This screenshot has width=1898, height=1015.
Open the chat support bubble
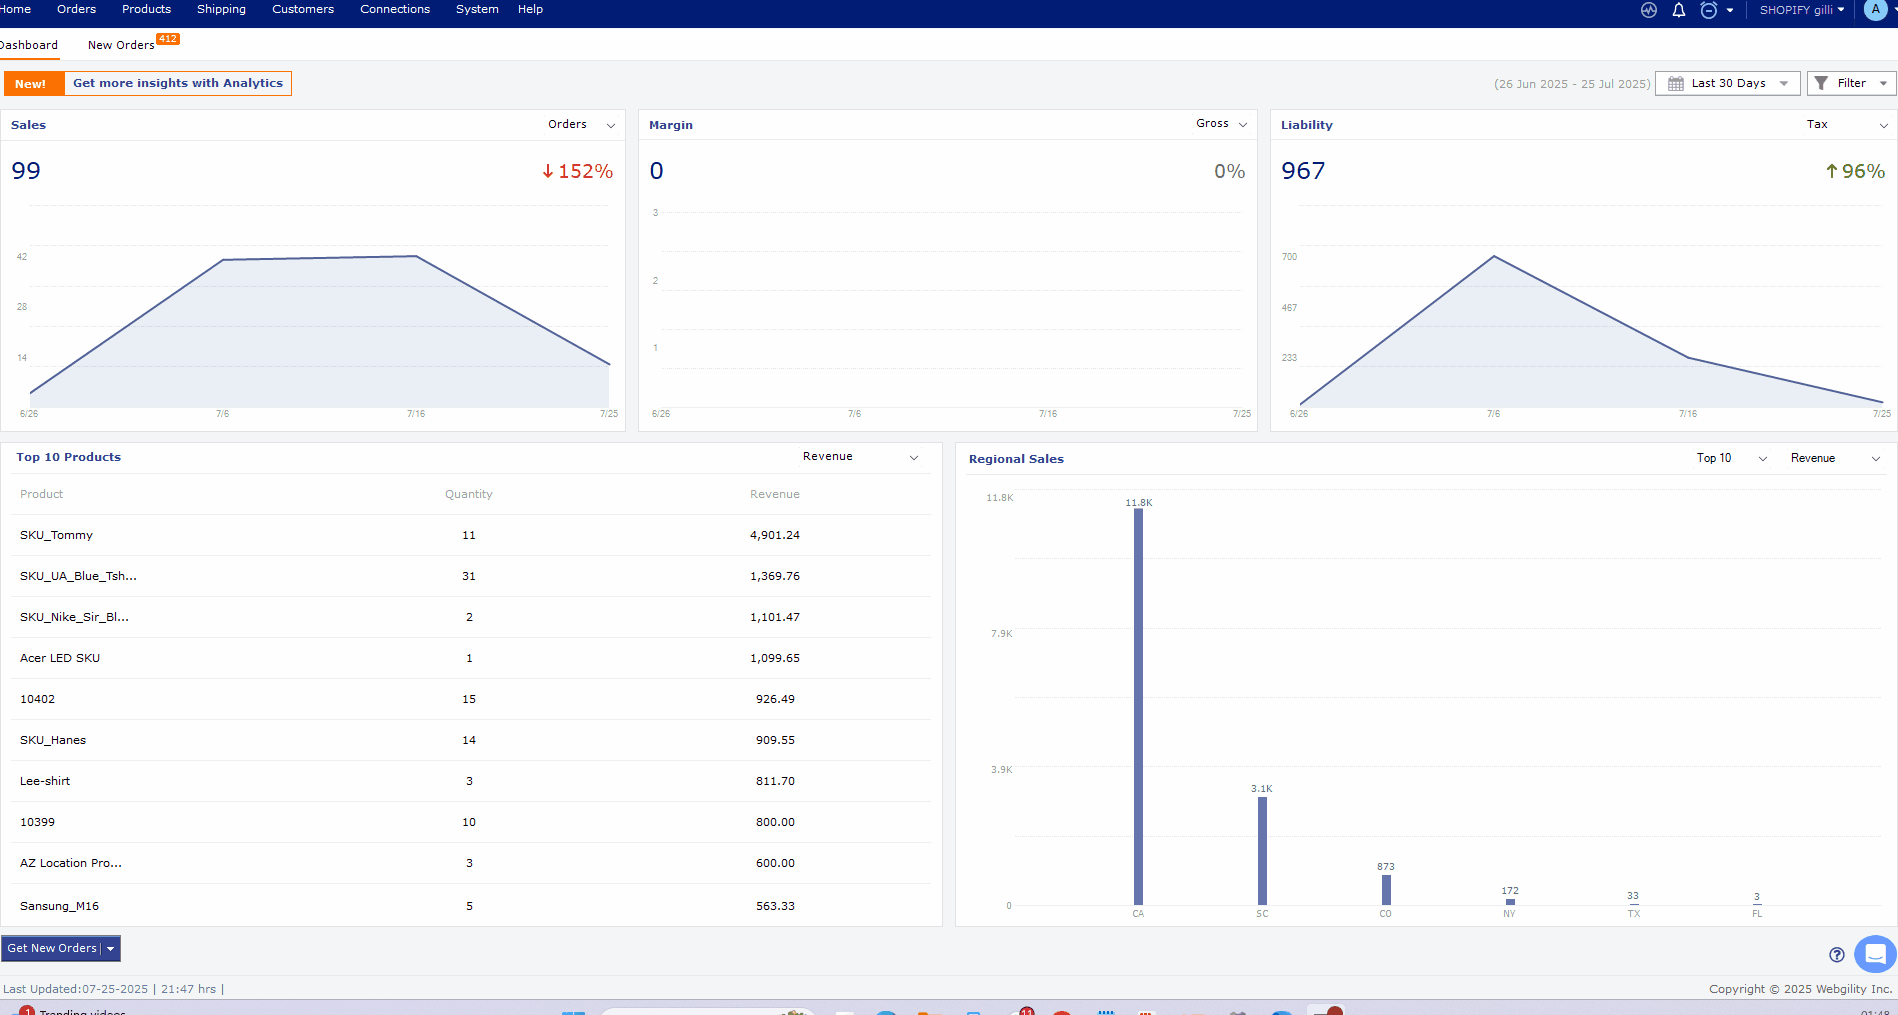[x=1875, y=954]
